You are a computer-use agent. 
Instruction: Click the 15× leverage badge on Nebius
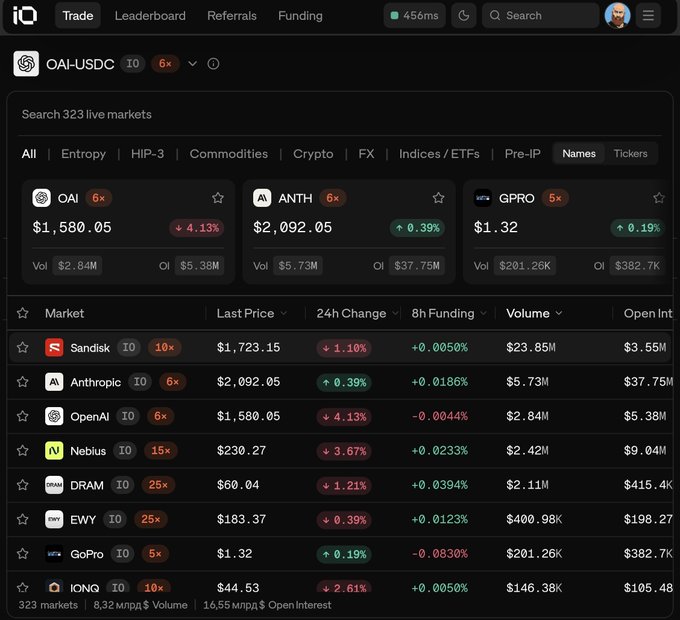click(161, 450)
